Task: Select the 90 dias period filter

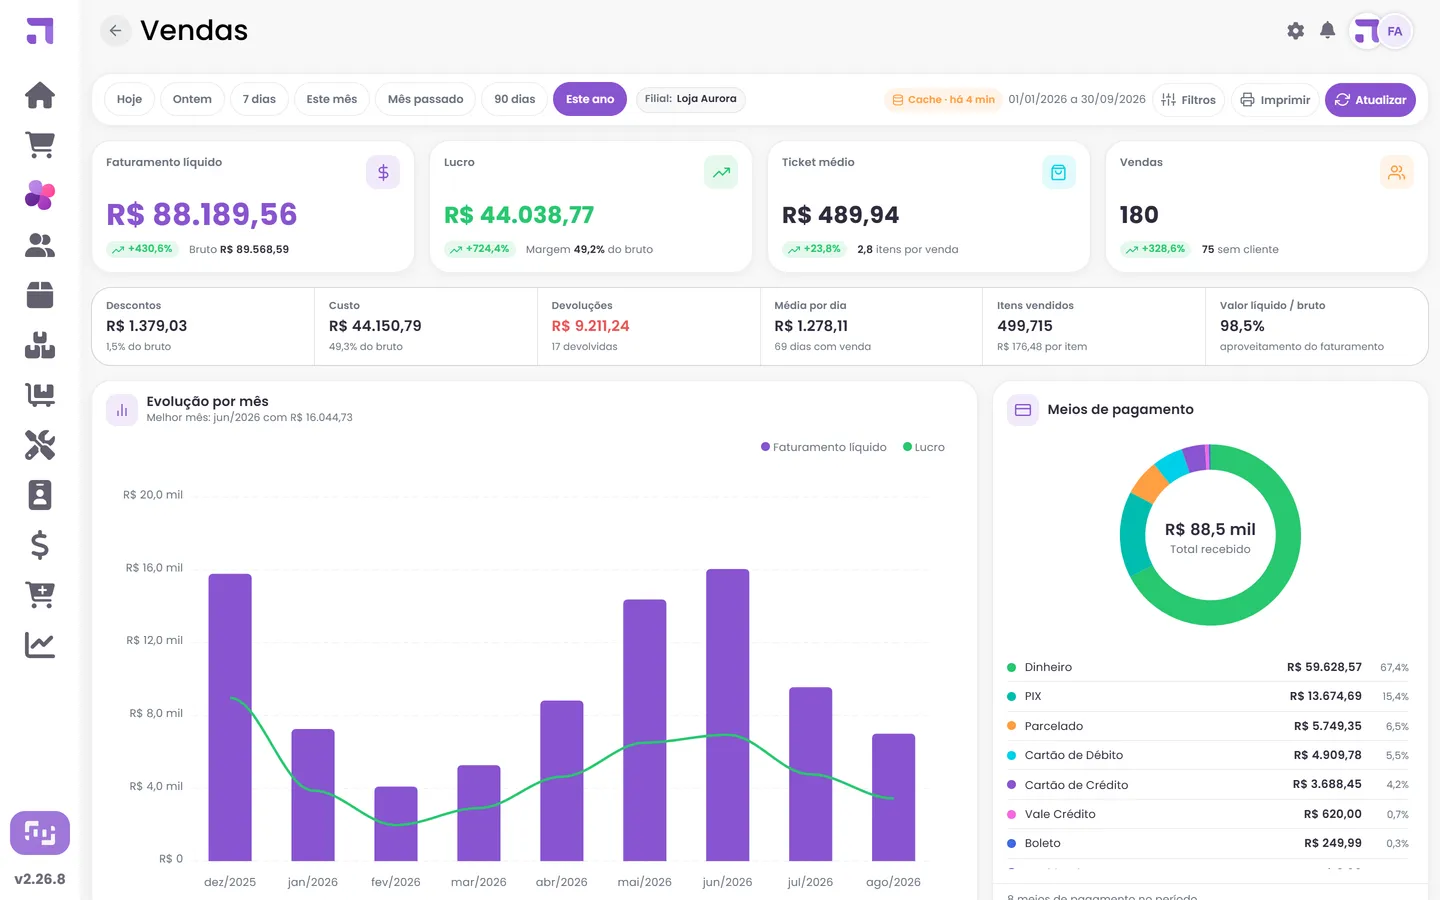Action: pos(515,99)
